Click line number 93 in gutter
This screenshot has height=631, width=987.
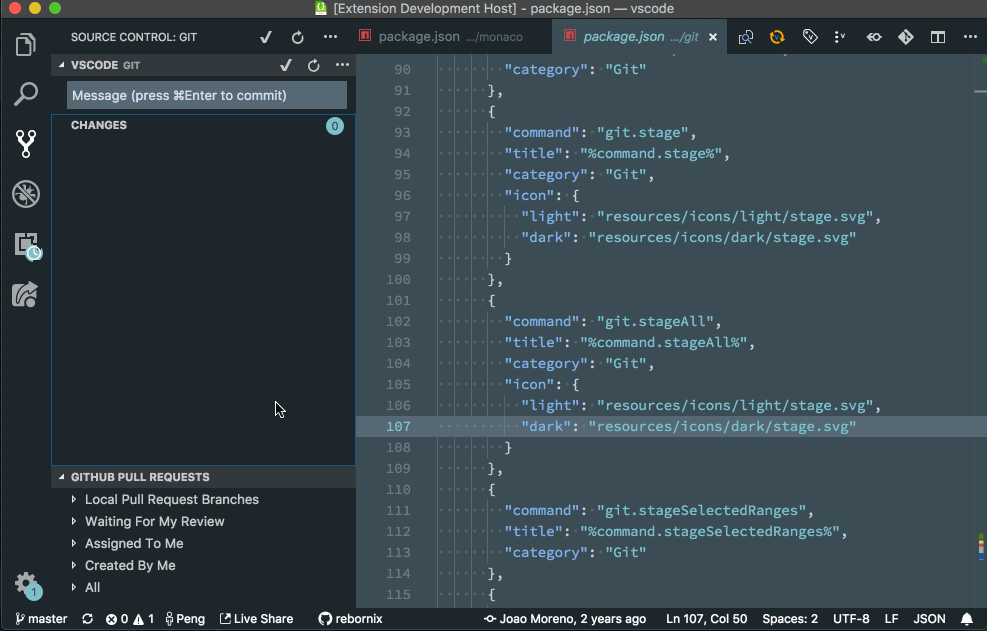click(402, 132)
